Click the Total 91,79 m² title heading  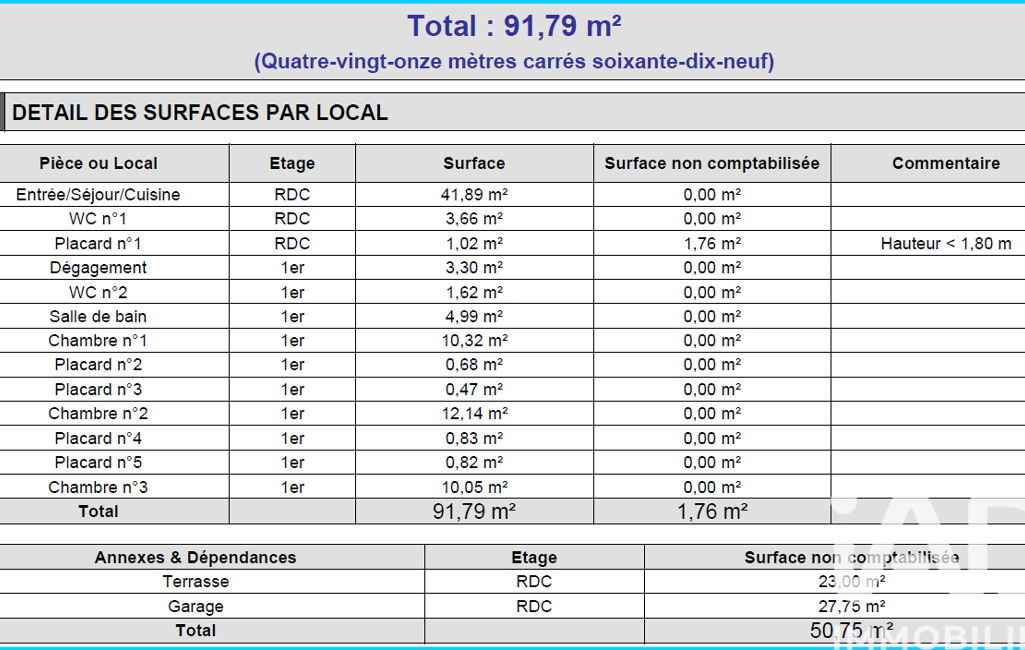[x=514, y=26]
